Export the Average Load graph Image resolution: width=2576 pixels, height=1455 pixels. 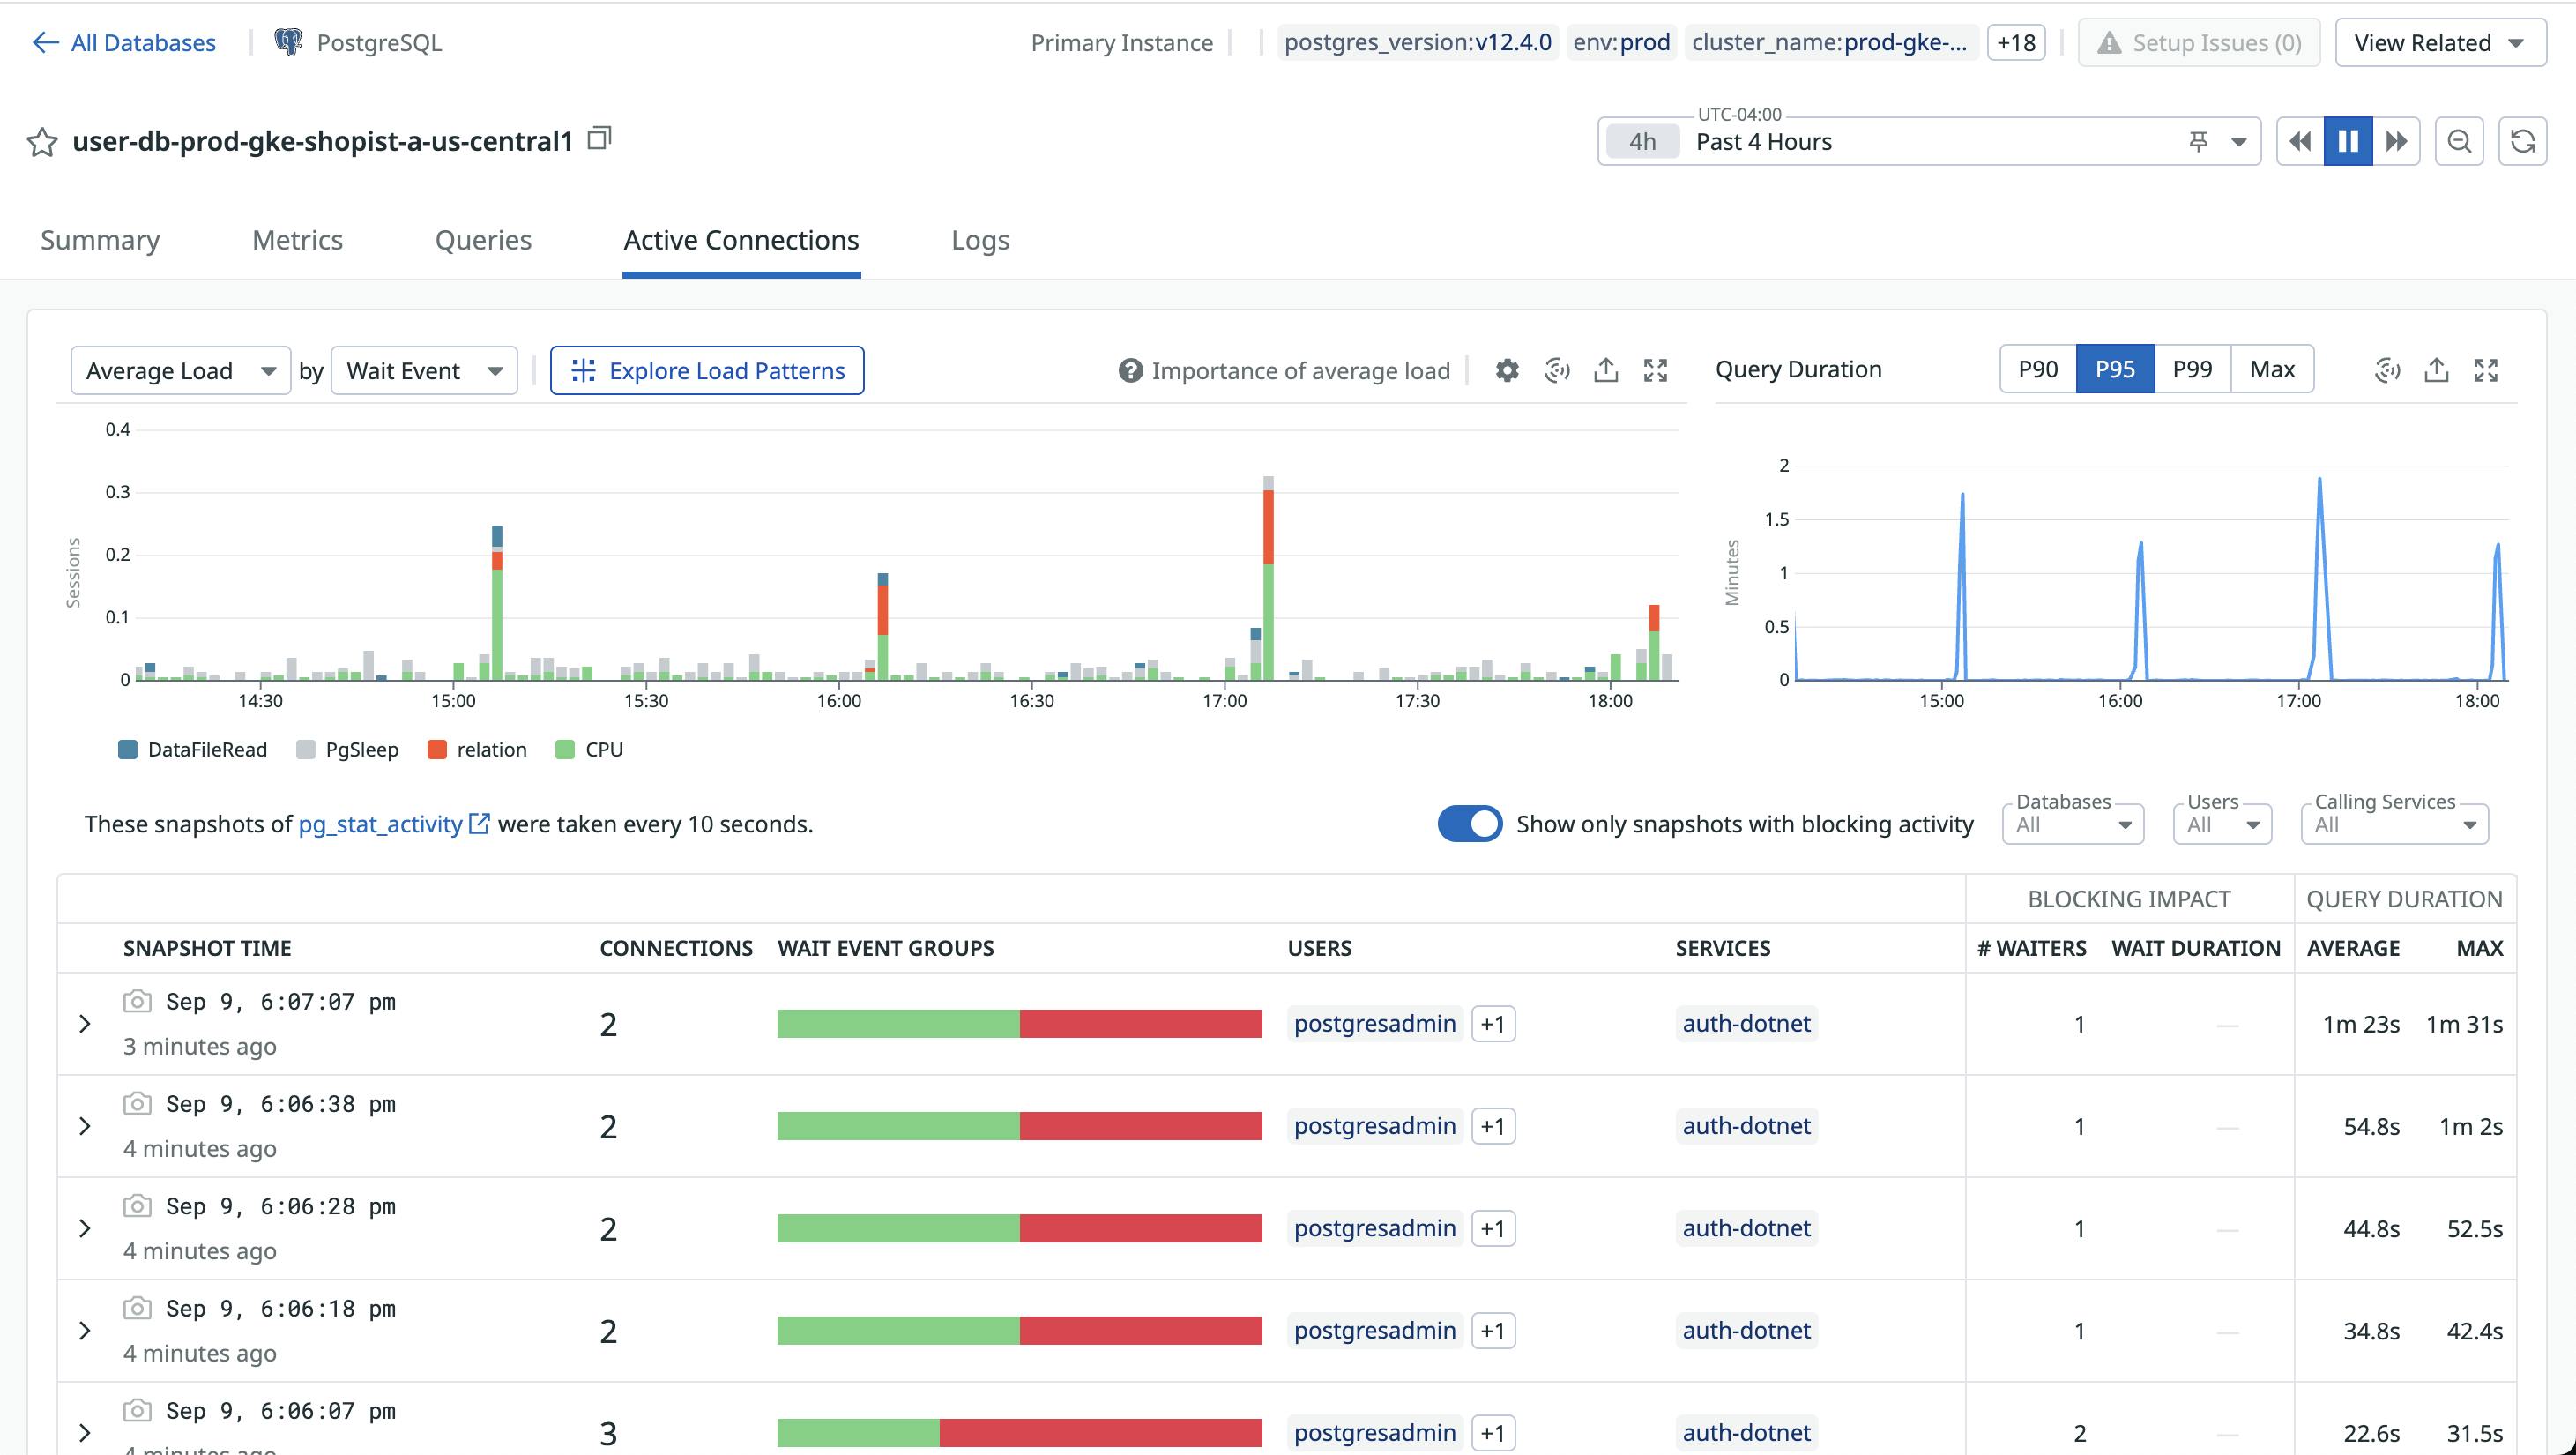point(1605,370)
